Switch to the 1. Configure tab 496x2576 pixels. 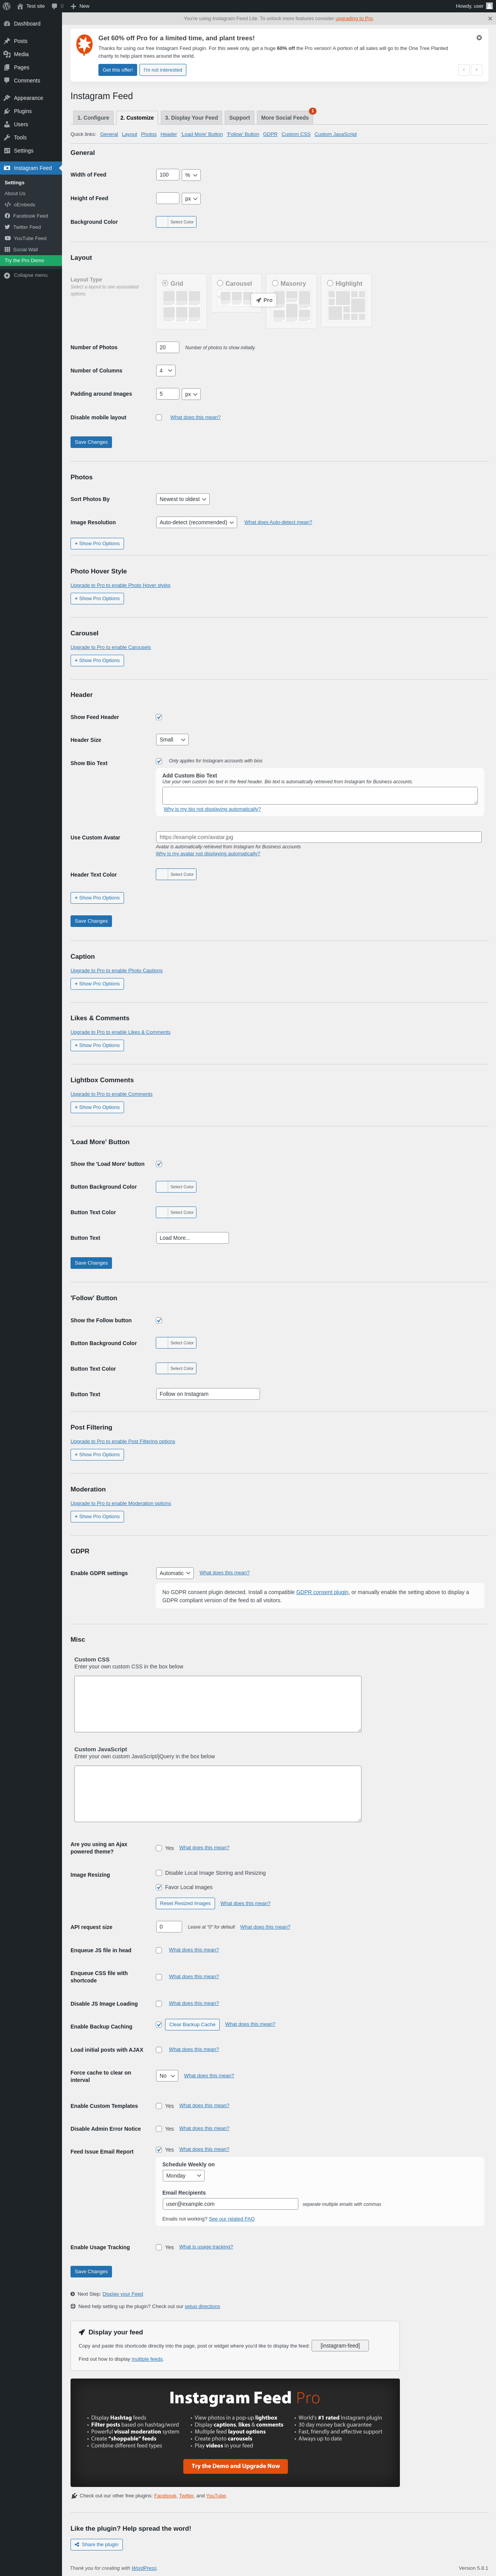(93, 118)
